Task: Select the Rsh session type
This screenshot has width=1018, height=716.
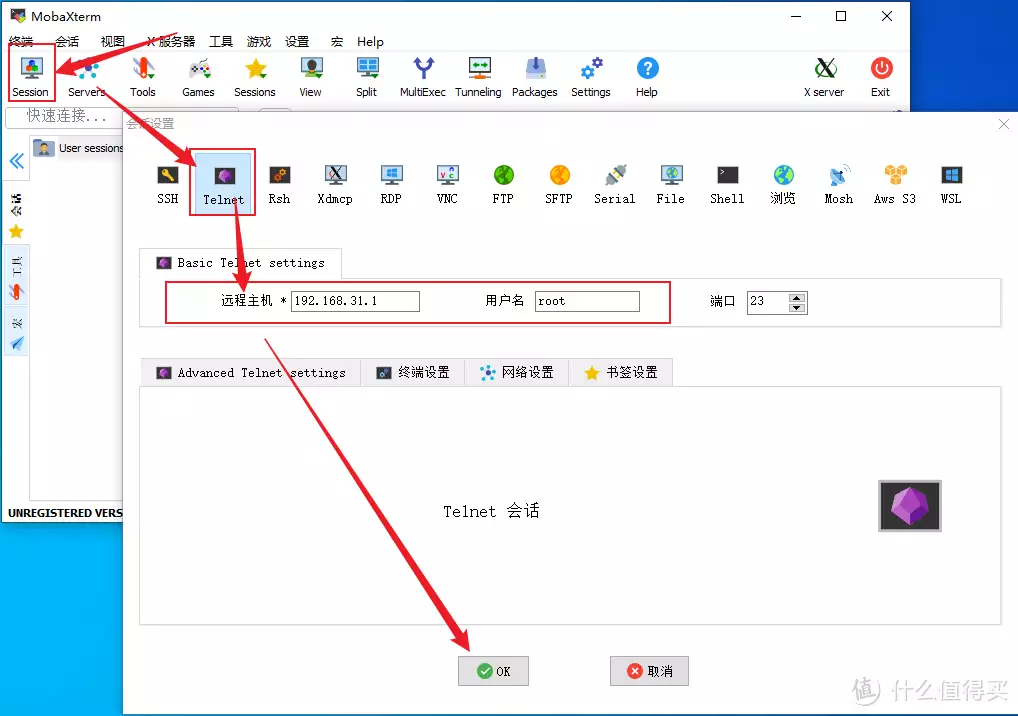Action: point(279,184)
